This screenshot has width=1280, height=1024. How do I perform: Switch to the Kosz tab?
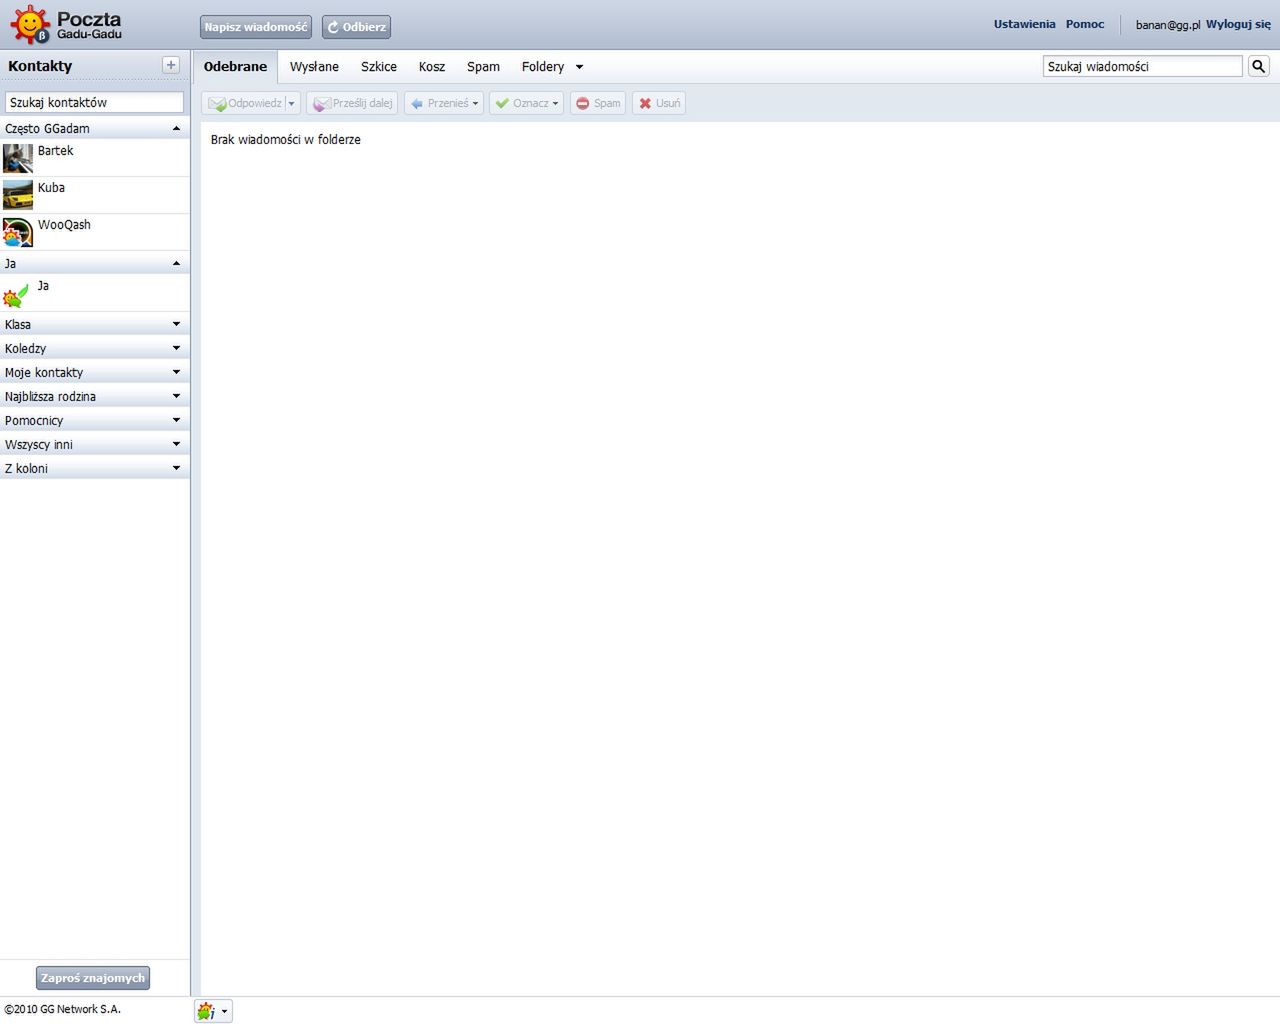tap(432, 67)
